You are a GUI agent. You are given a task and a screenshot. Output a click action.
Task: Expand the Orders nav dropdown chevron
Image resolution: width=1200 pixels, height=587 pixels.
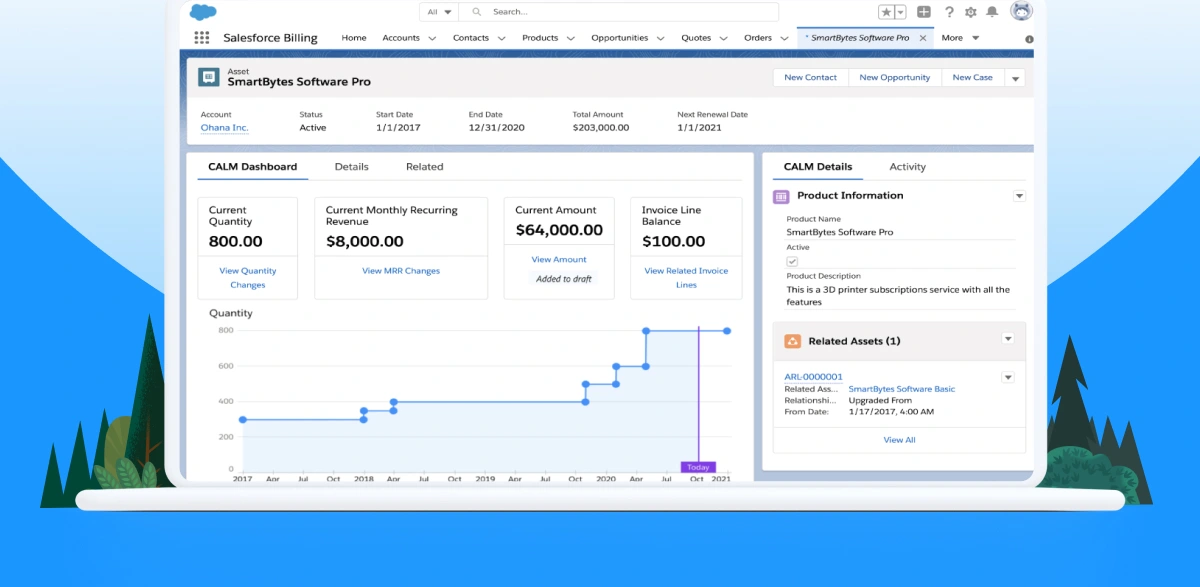(785, 38)
